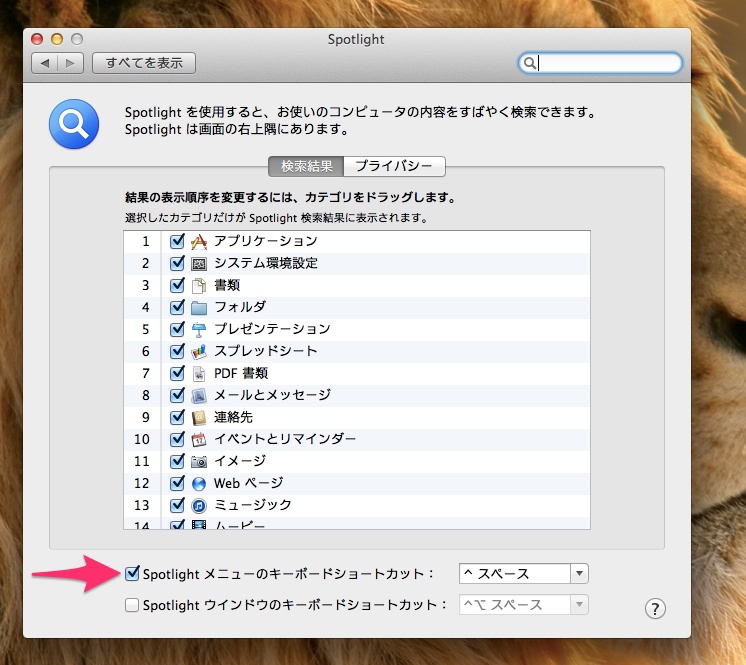Image resolution: width=746 pixels, height=665 pixels.
Task: Disable スプレッドシート in search results
Action: (x=177, y=351)
